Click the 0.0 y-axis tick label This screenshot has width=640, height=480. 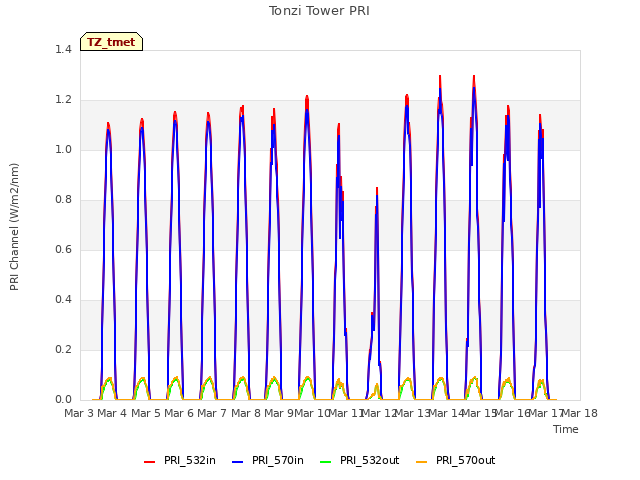pos(63,400)
